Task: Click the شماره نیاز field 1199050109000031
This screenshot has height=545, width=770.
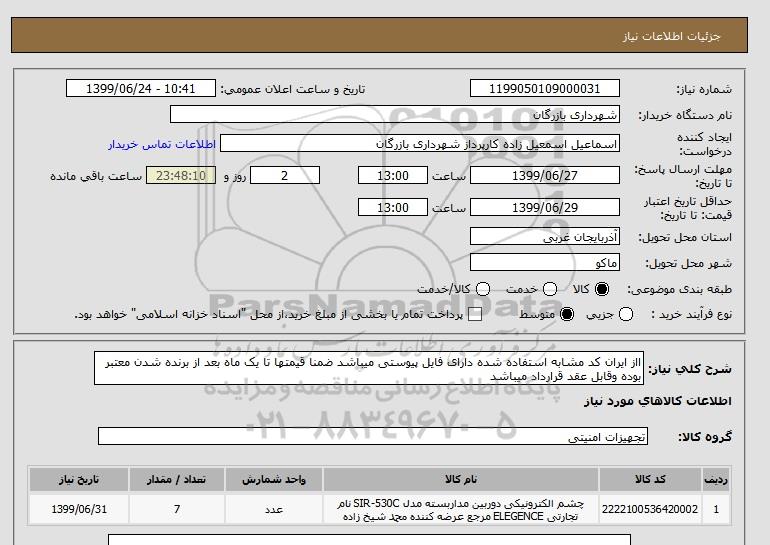Action: (545, 88)
